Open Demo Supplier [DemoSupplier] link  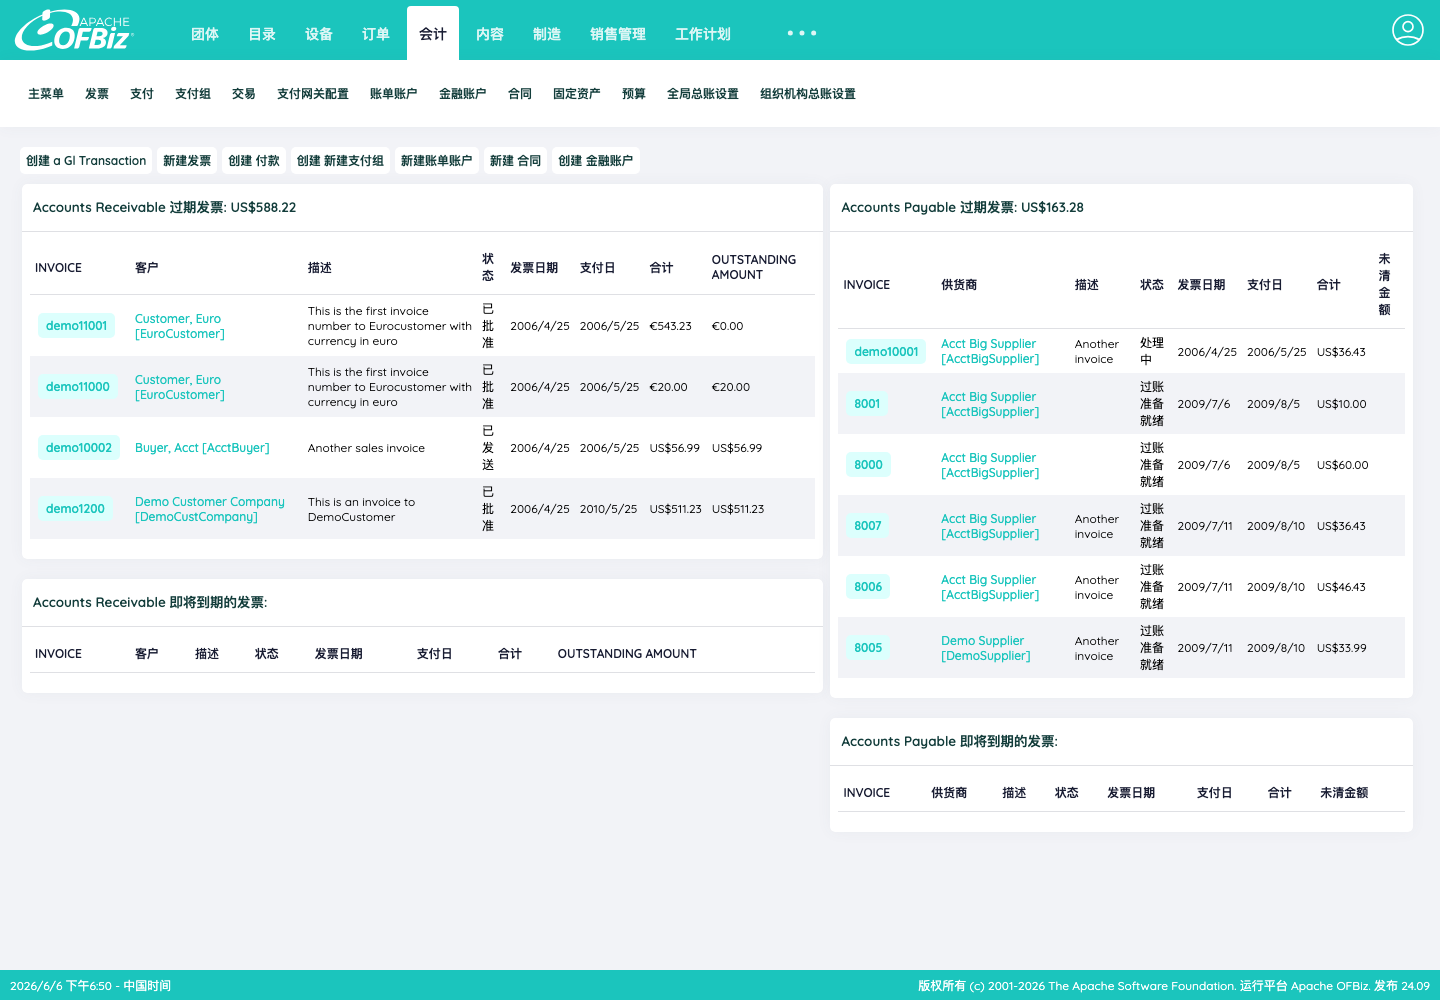(986, 648)
